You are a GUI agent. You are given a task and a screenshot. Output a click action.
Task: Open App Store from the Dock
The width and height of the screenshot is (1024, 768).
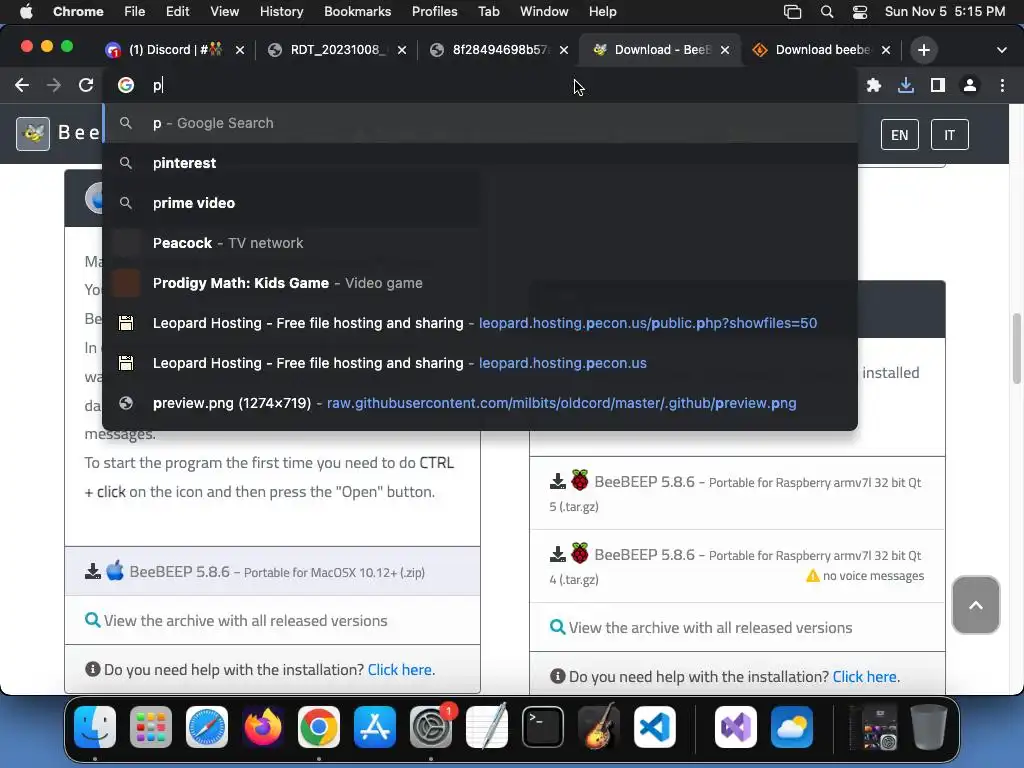(x=375, y=727)
